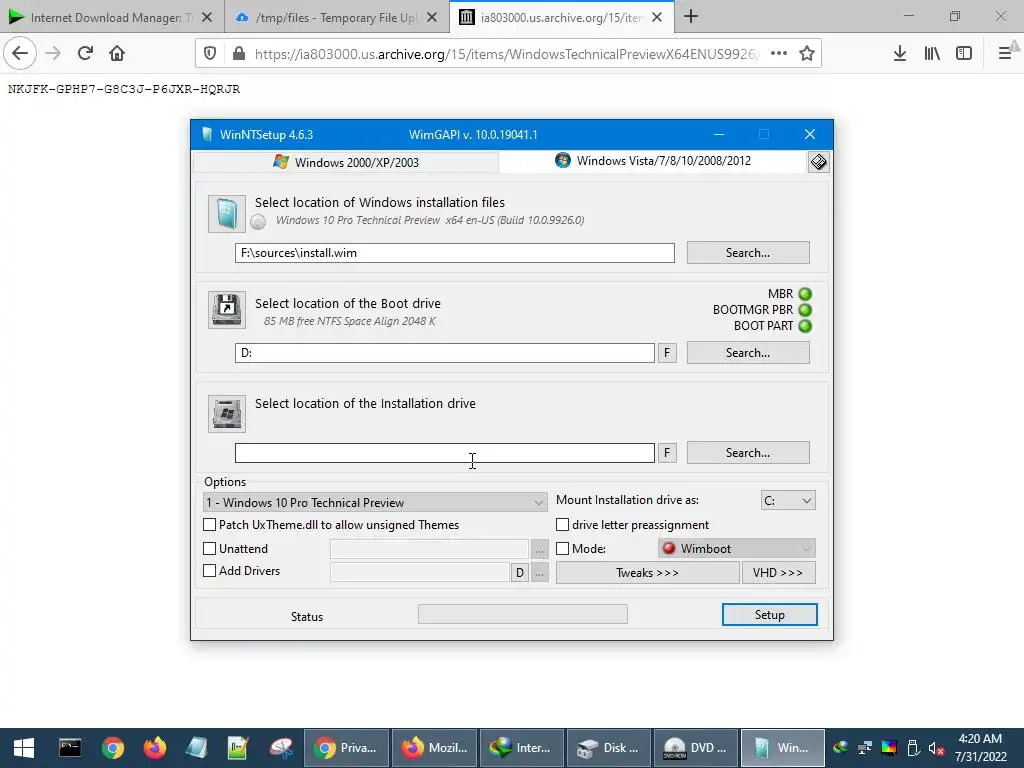Screen dimensions: 1024x768
Task: Open the Wimboot mode dropdown
Action: click(x=737, y=549)
